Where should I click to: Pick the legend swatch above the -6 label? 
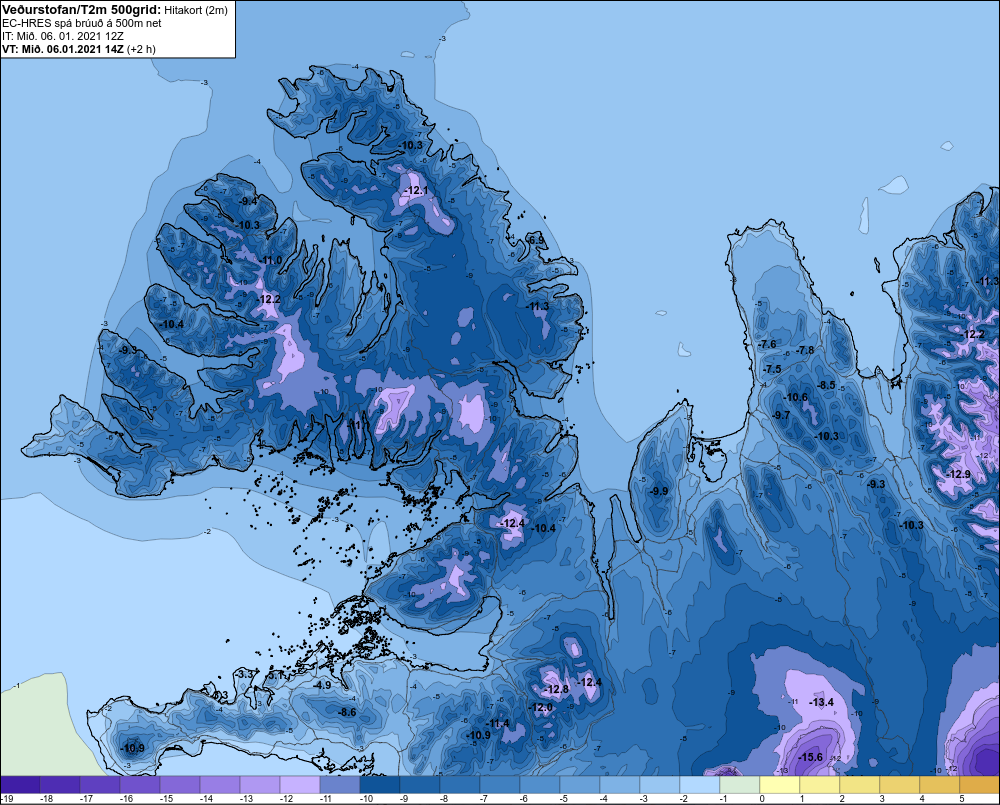pos(540,785)
